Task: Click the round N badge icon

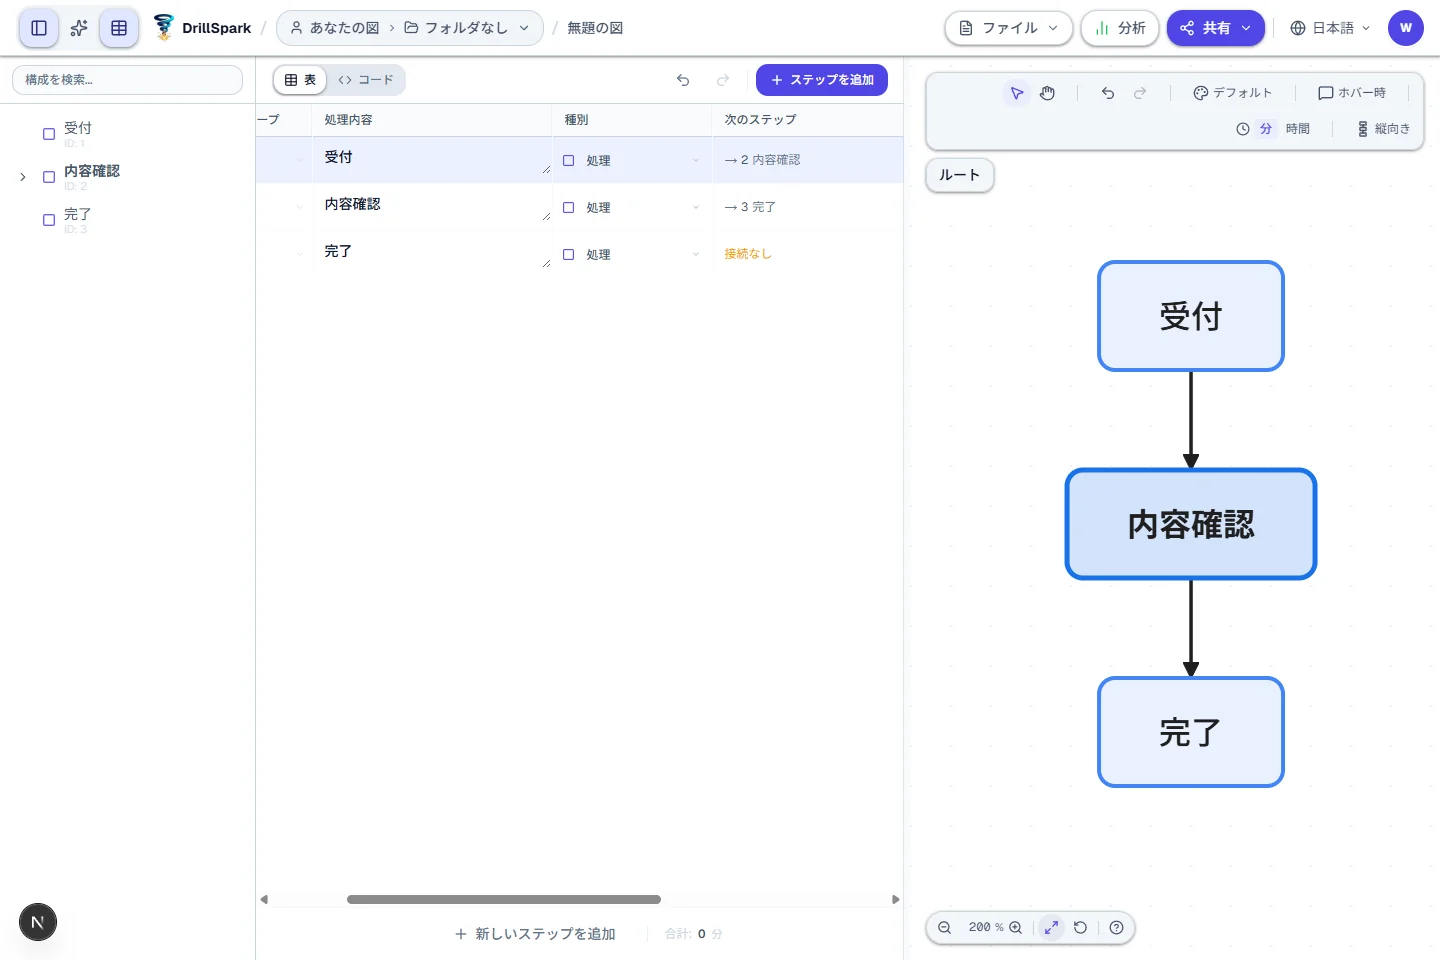Action: (x=38, y=922)
